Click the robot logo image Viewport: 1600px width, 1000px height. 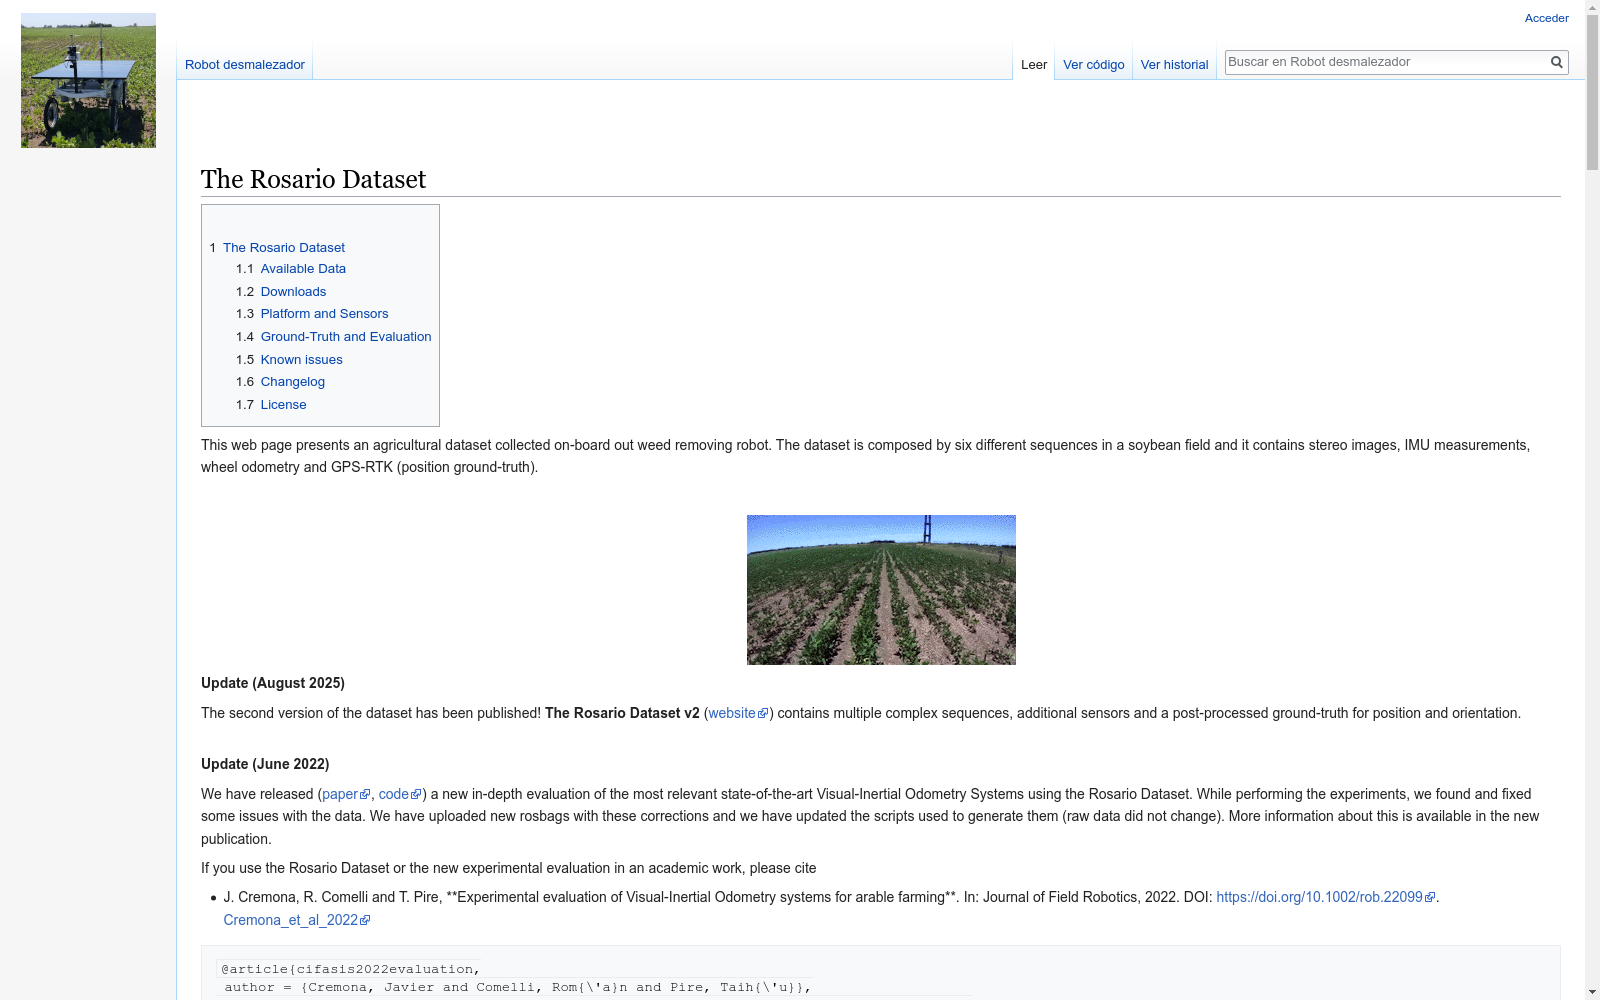pos(88,80)
